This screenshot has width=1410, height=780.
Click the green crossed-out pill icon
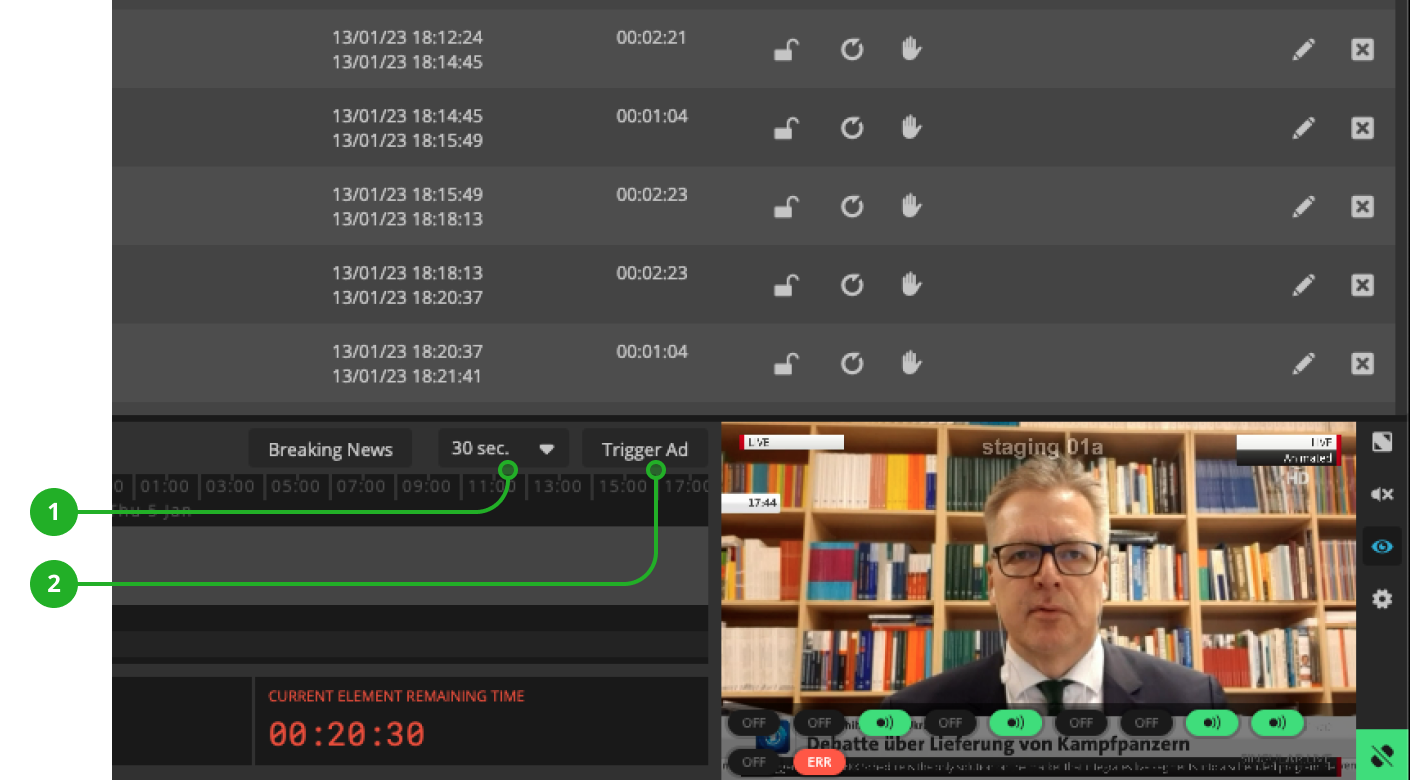1382,756
